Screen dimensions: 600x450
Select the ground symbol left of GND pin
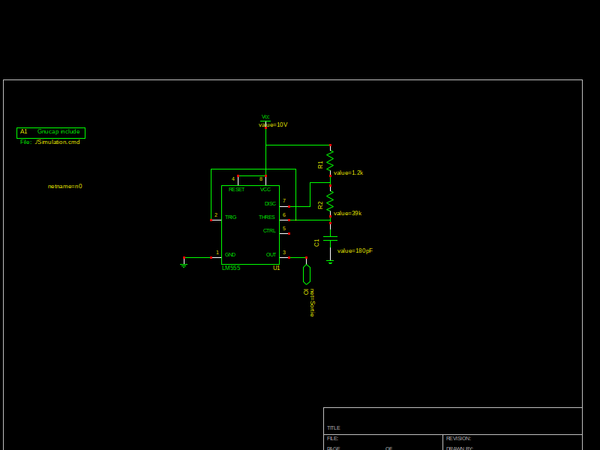(184, 264)
